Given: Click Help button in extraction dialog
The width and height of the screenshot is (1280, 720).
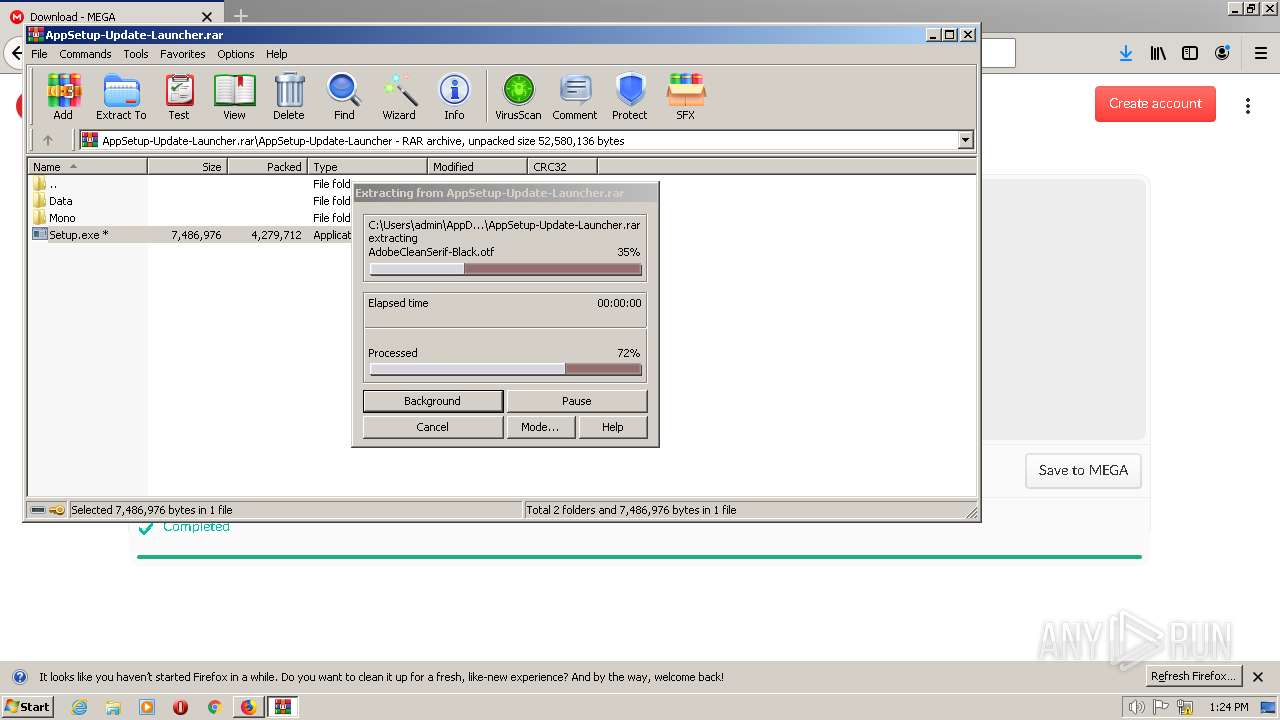Looking at the screenshot, I should [613, 427].
